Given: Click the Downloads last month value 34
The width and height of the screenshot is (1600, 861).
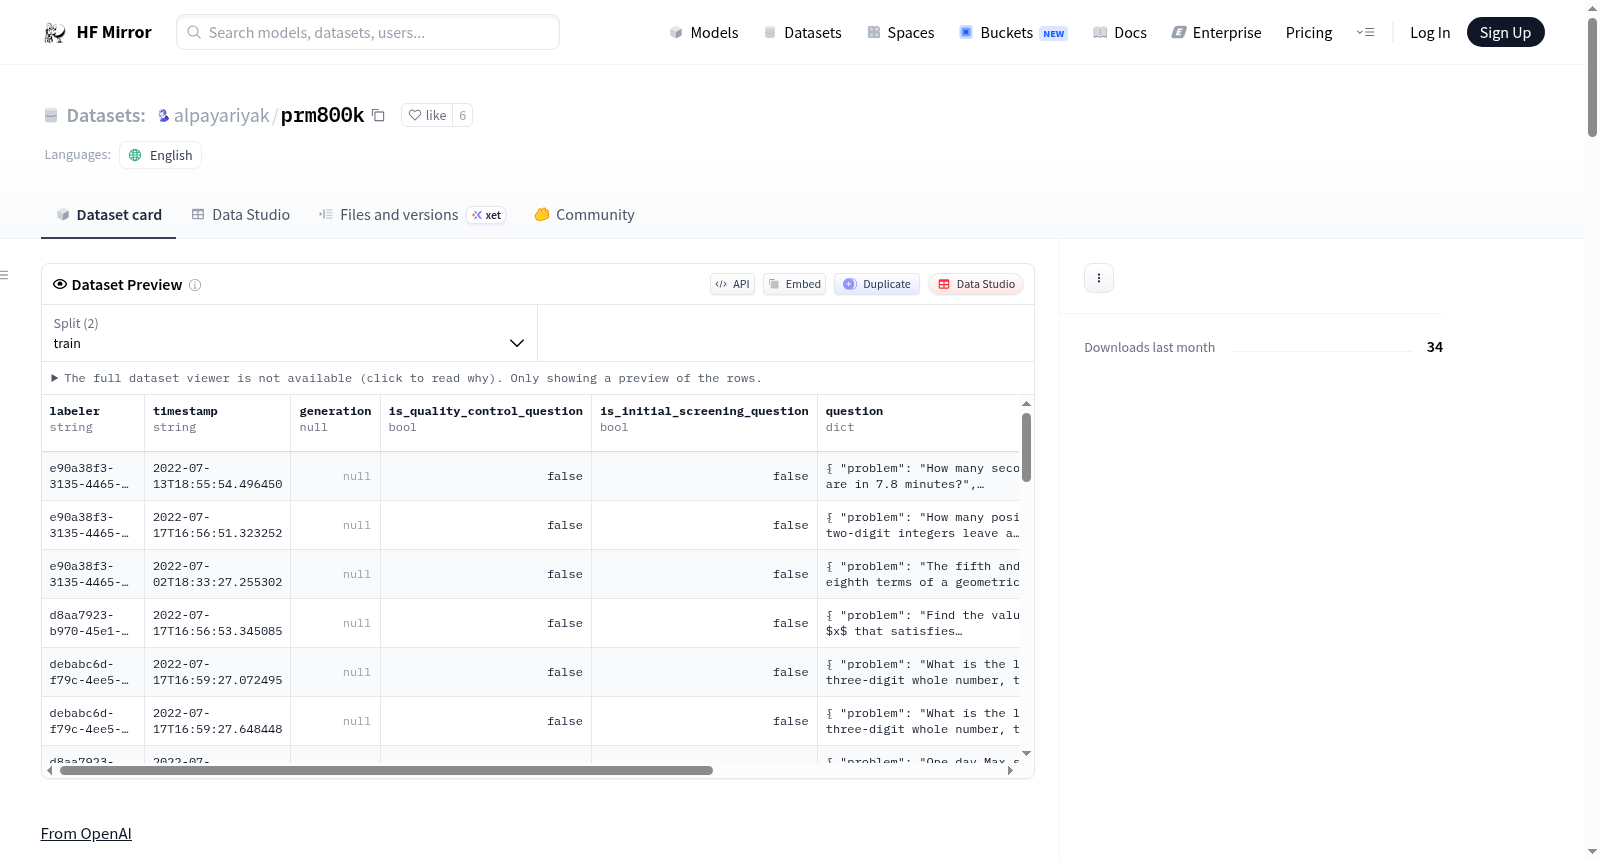Looking at the screenshot, I should 1435,347.
